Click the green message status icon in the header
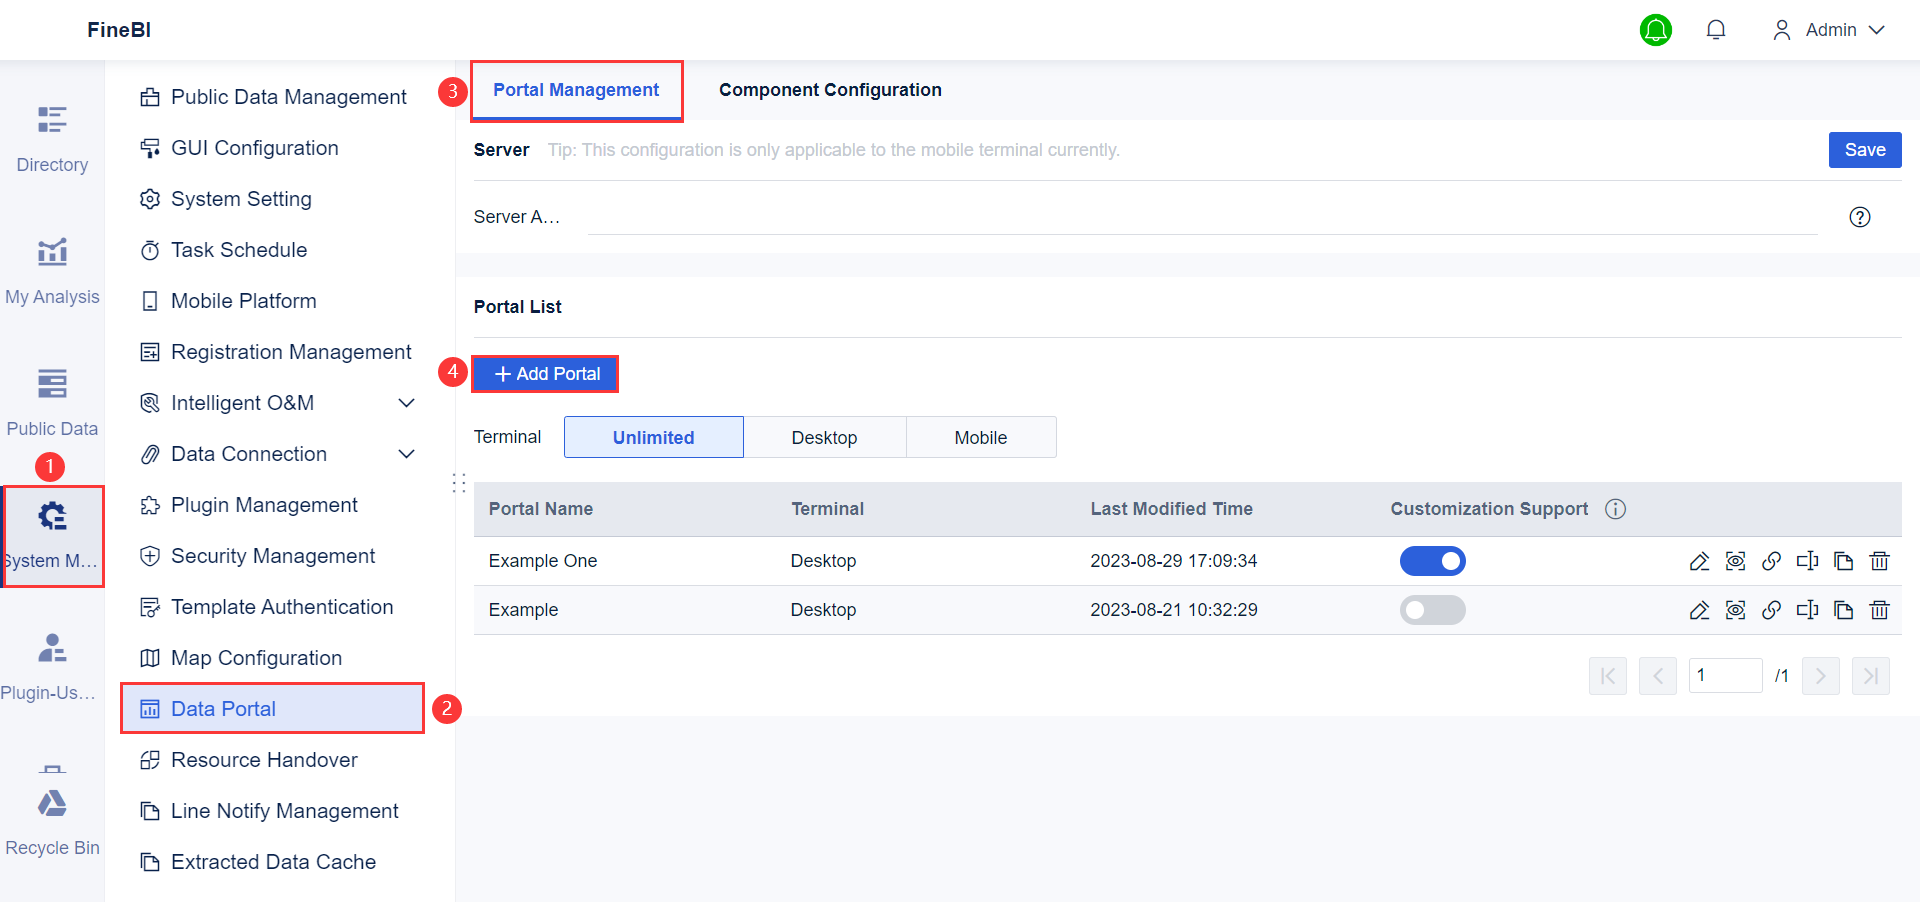Screen dimensions: 1920x902 point(1656,30)
